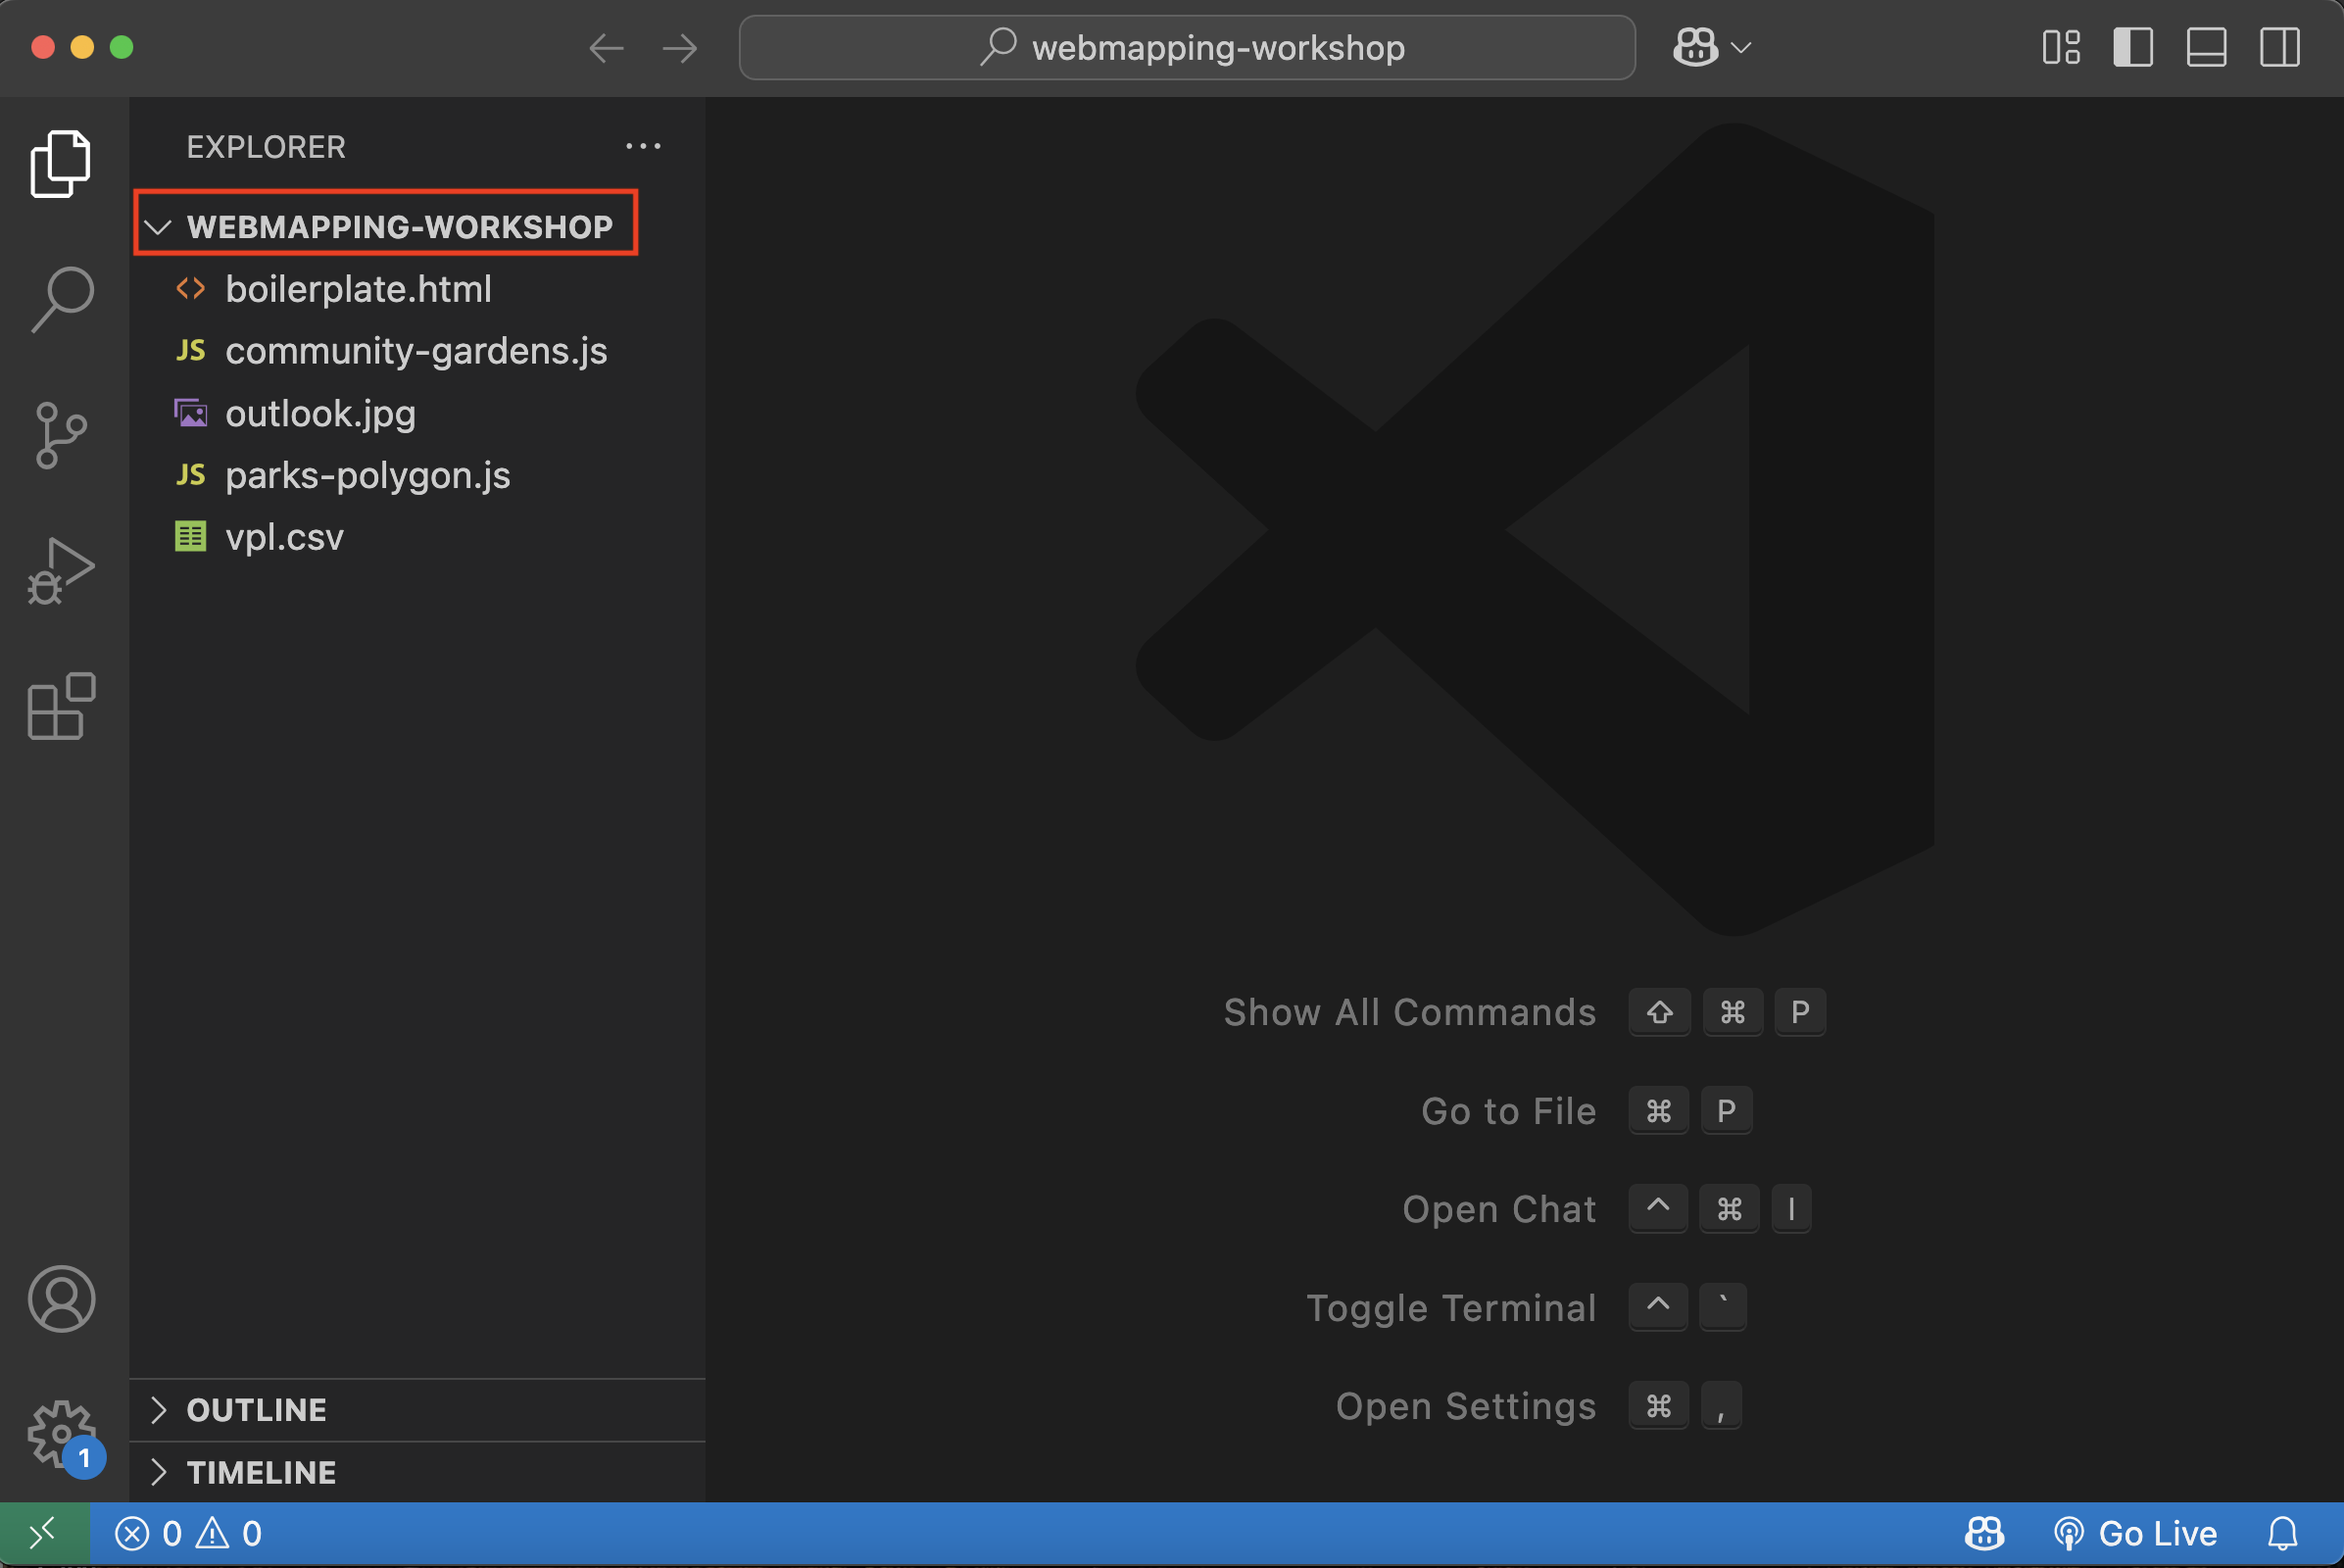Click the Open Settings hint
This screenshot has height=1568, width=2344.
[x=1466, y=1406]
